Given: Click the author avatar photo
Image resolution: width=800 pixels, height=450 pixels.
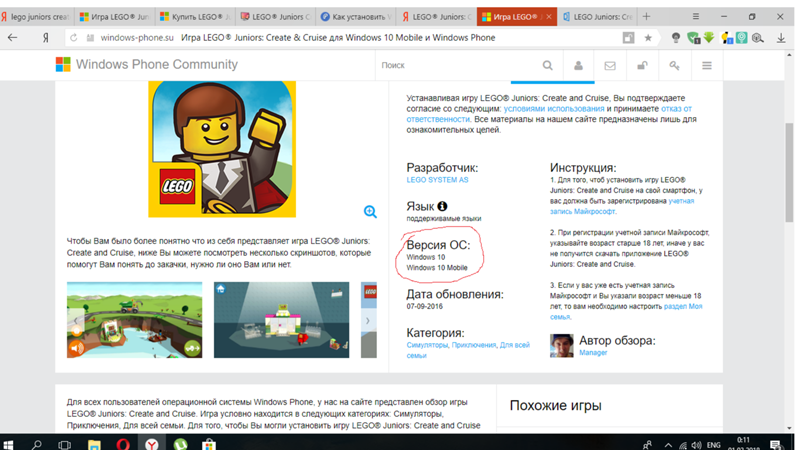Looking at the screenshot, I should (x=561, y=345).
